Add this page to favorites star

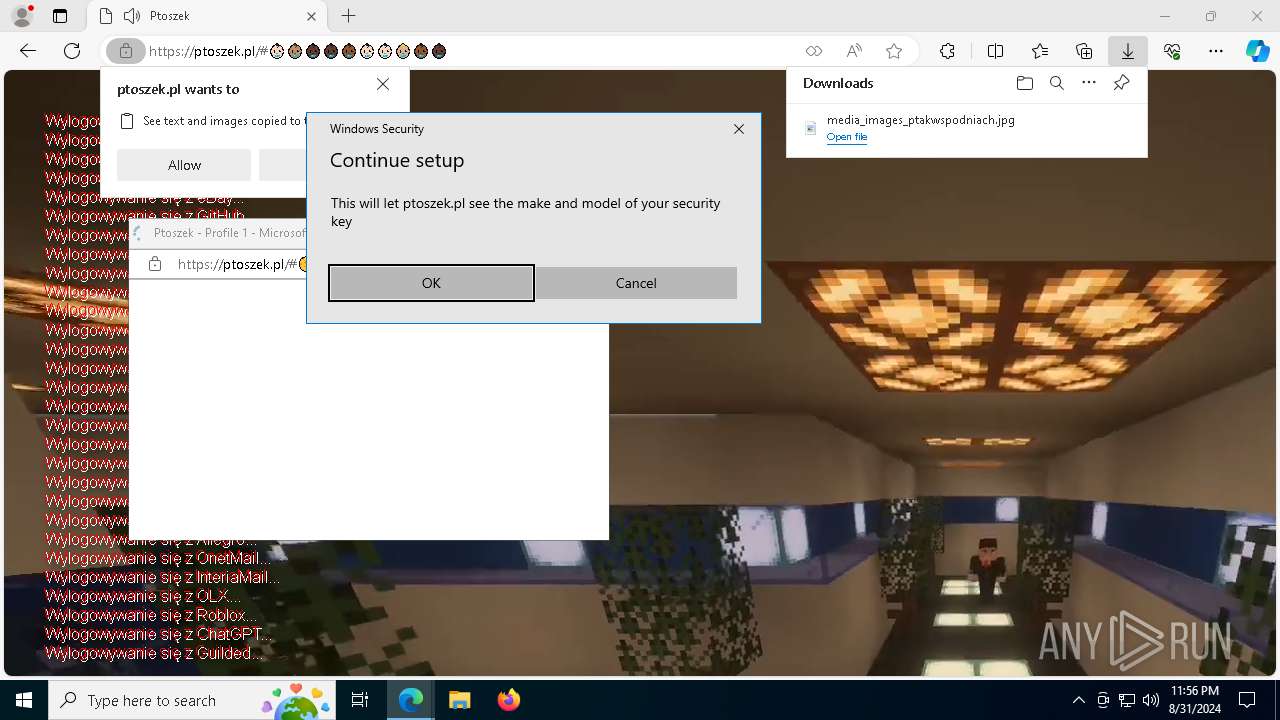click(x=894, y=51)
